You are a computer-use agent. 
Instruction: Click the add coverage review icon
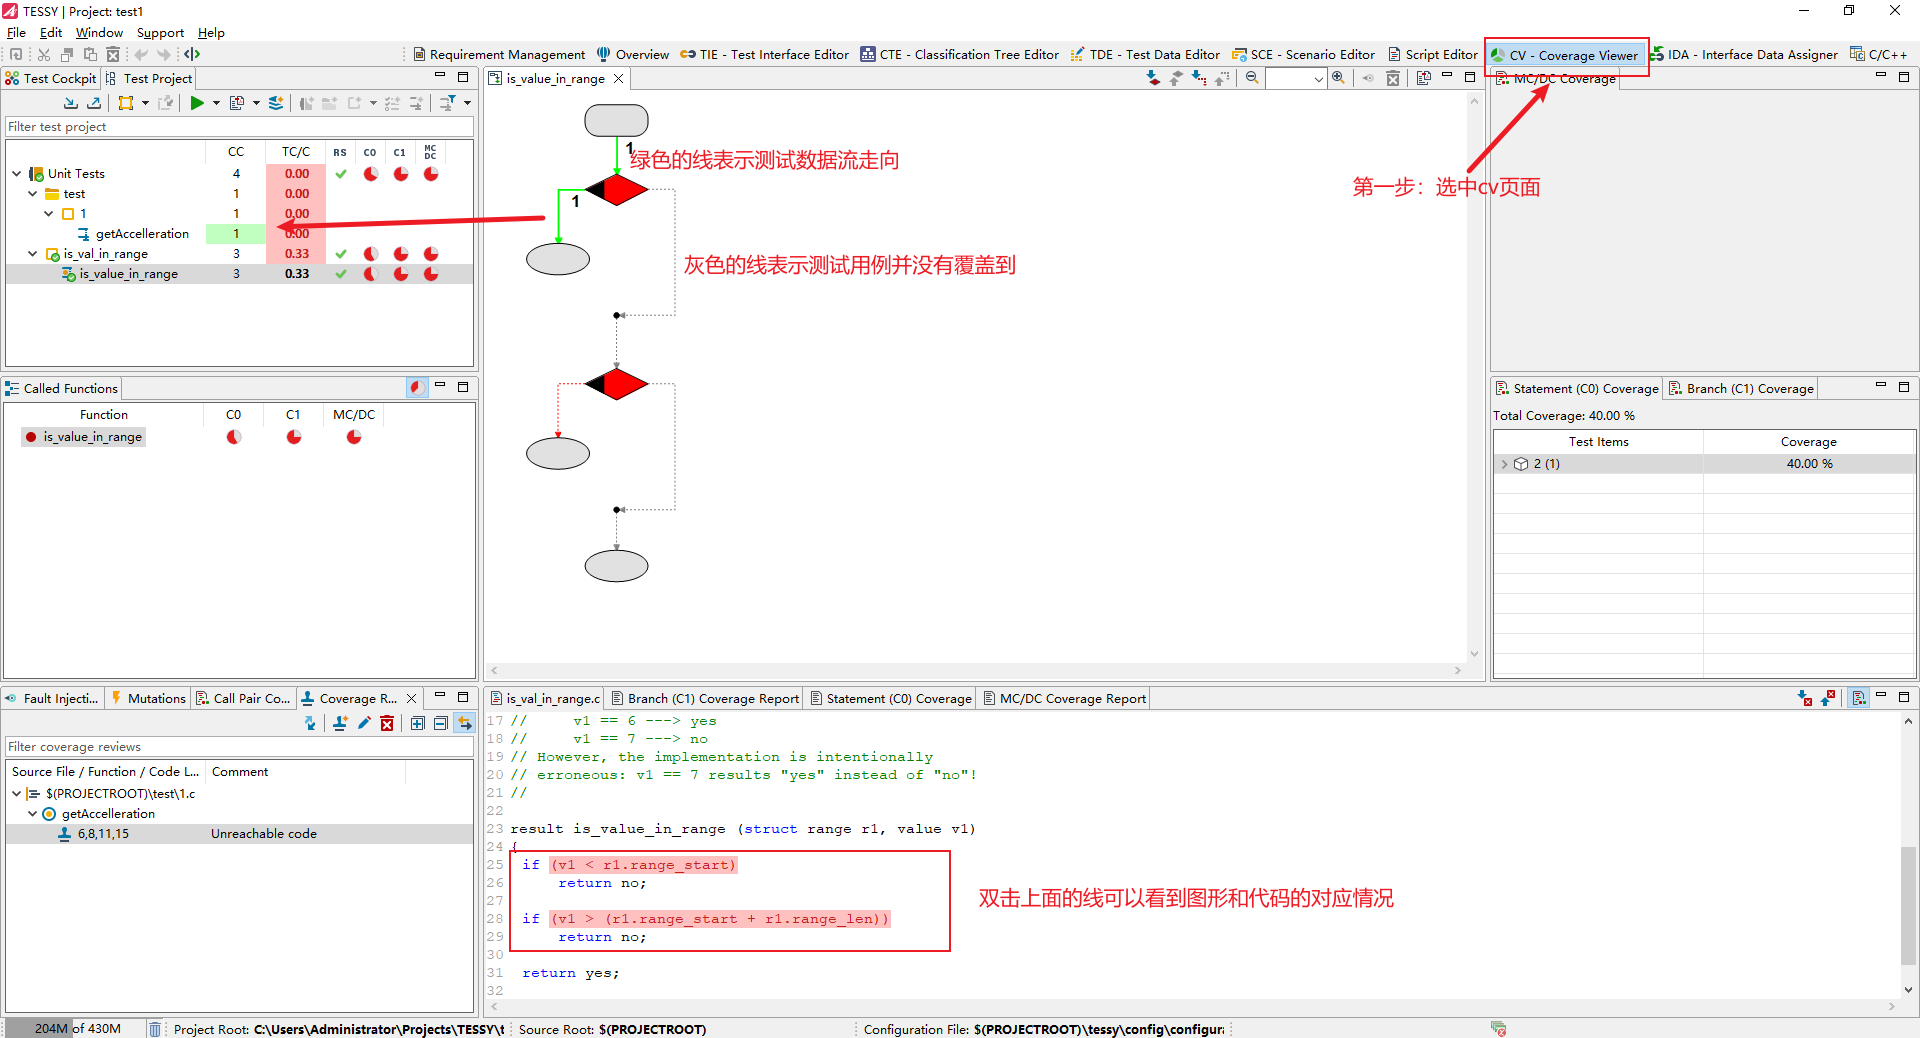(341, 723)
